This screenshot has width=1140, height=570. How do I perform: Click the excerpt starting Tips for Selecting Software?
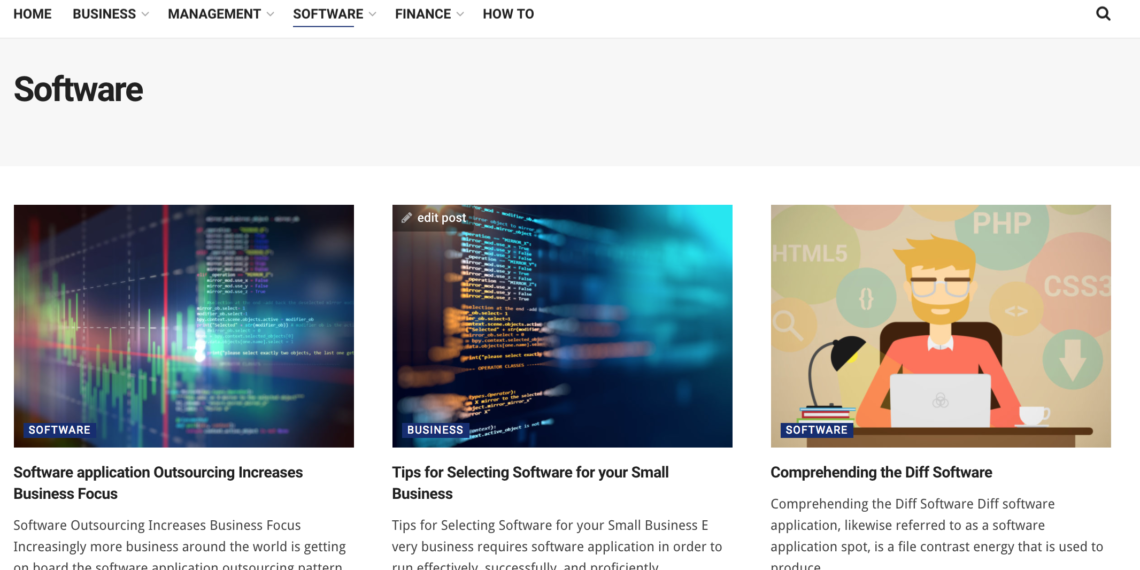pos(557,545)
